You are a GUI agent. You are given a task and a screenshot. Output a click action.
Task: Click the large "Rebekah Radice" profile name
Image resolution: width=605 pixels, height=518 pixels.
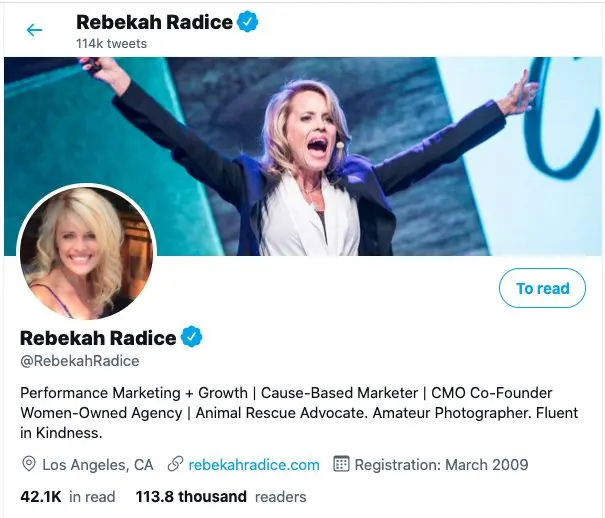pos(98,337)
